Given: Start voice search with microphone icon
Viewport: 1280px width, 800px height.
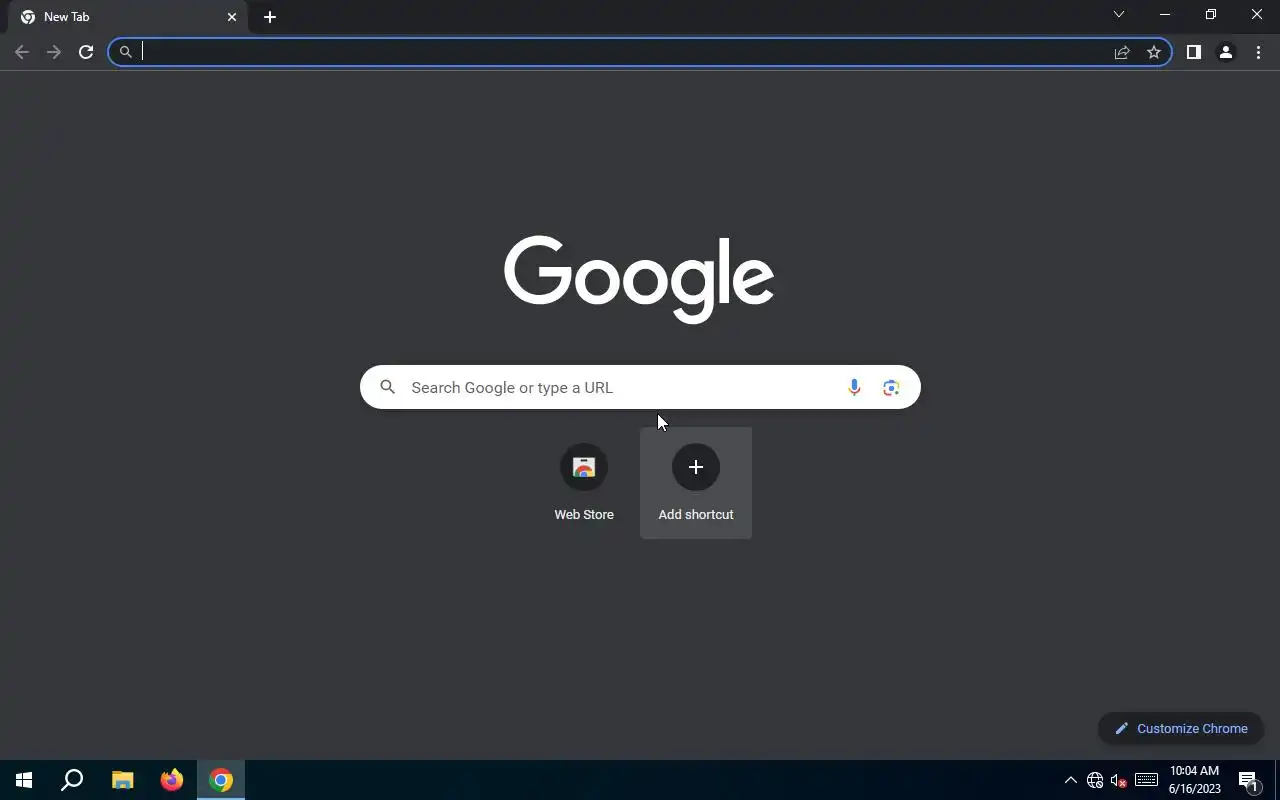Looking at the screenshot, I should (x=854, y=387).
